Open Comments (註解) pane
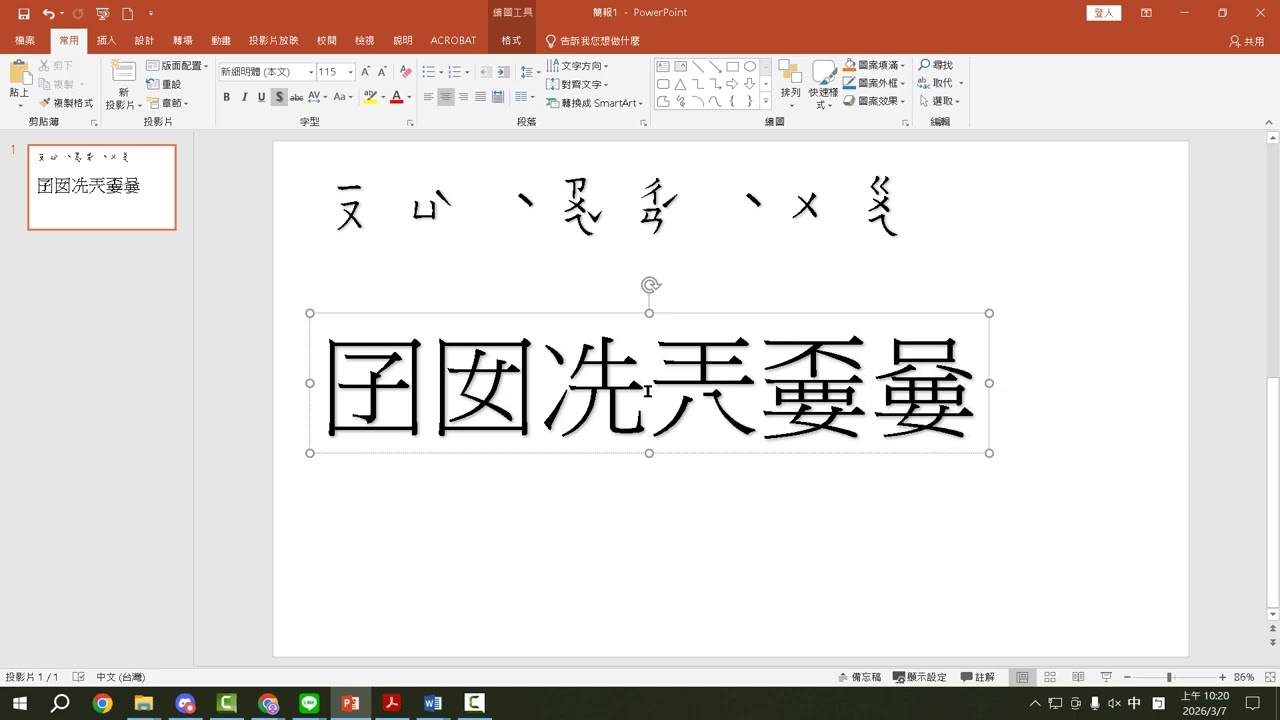Viewport: 1280px width, 720px height. pyautogui.click(x=978, y=677)
